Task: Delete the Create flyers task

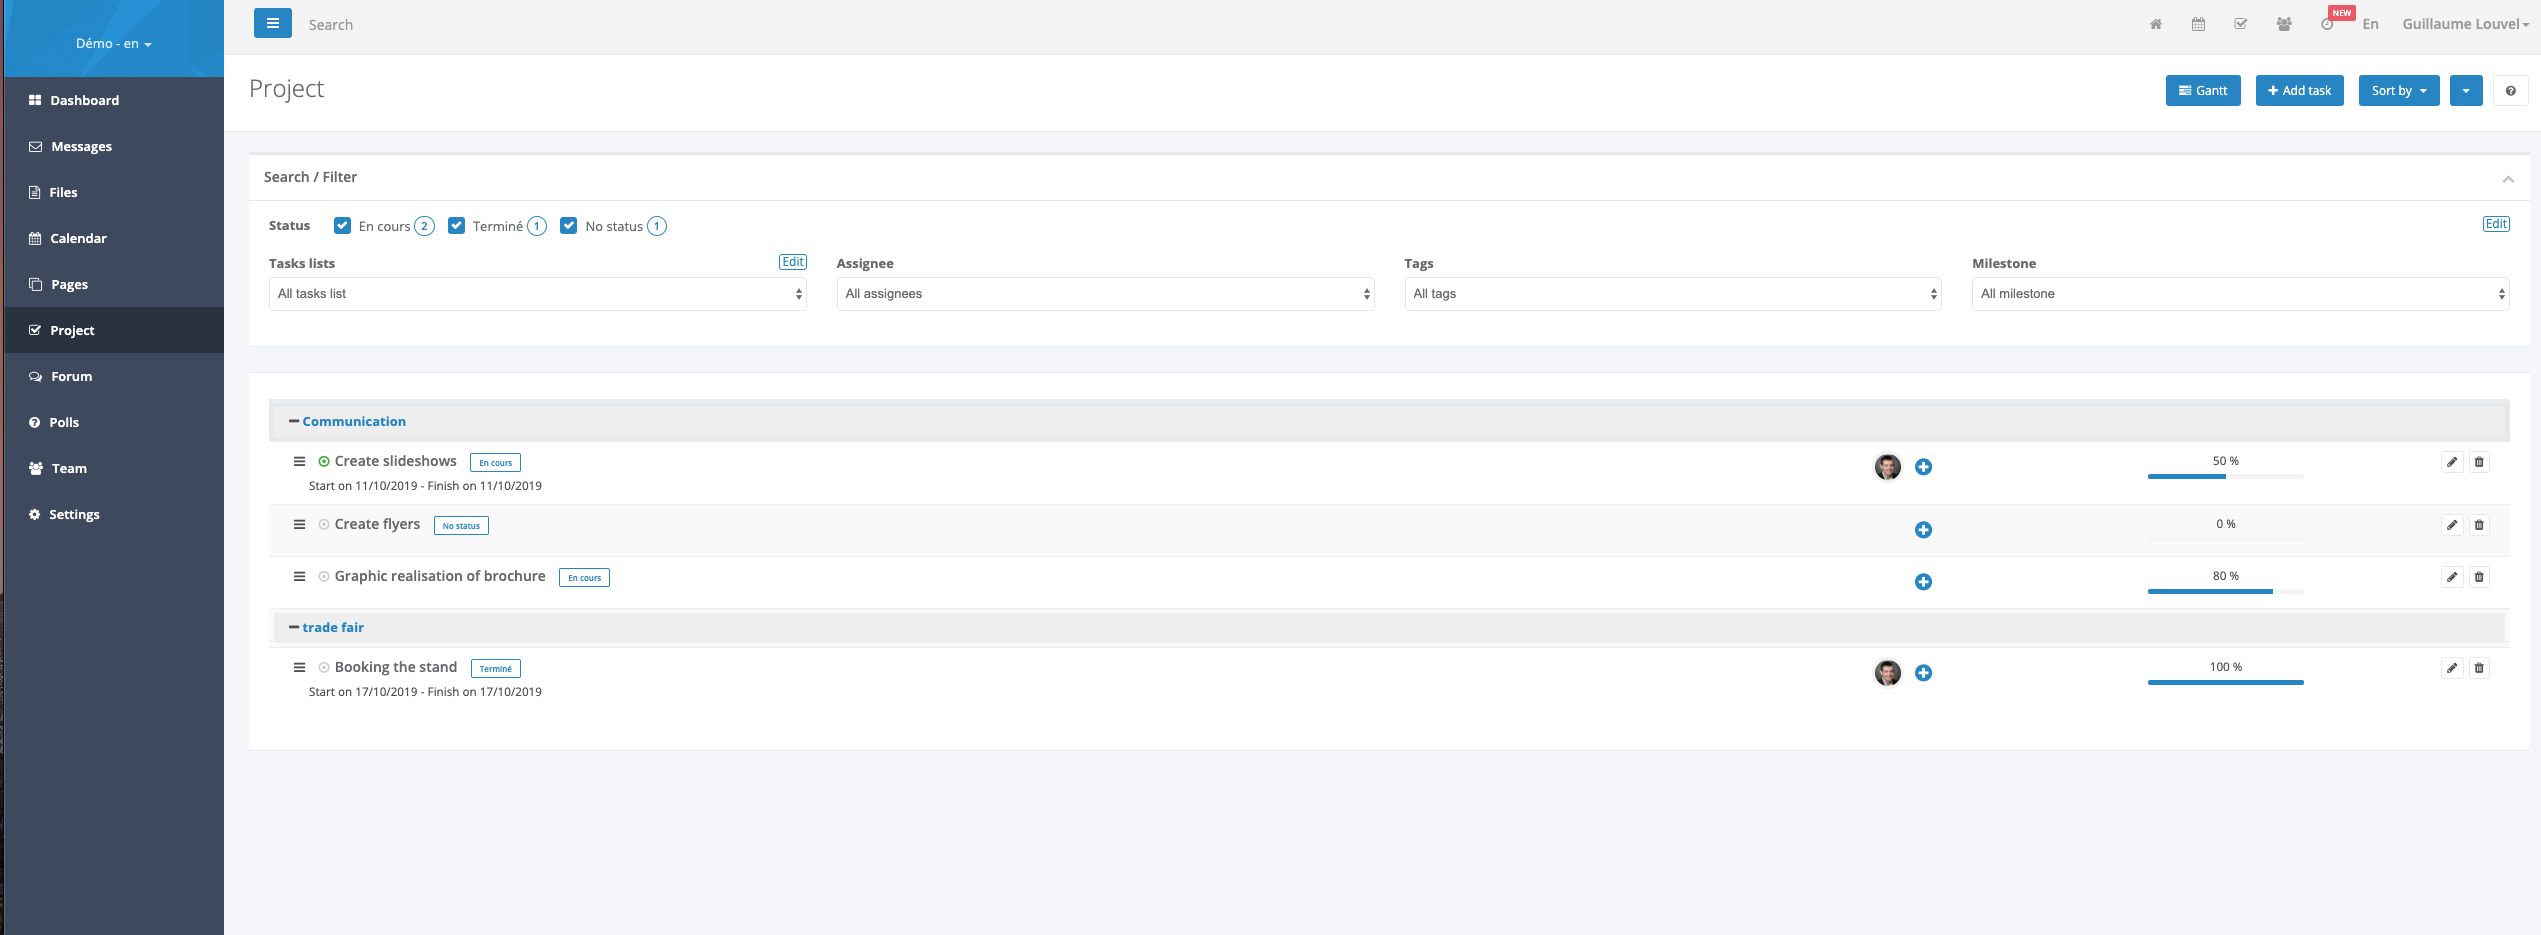Action: point(2479,525)
